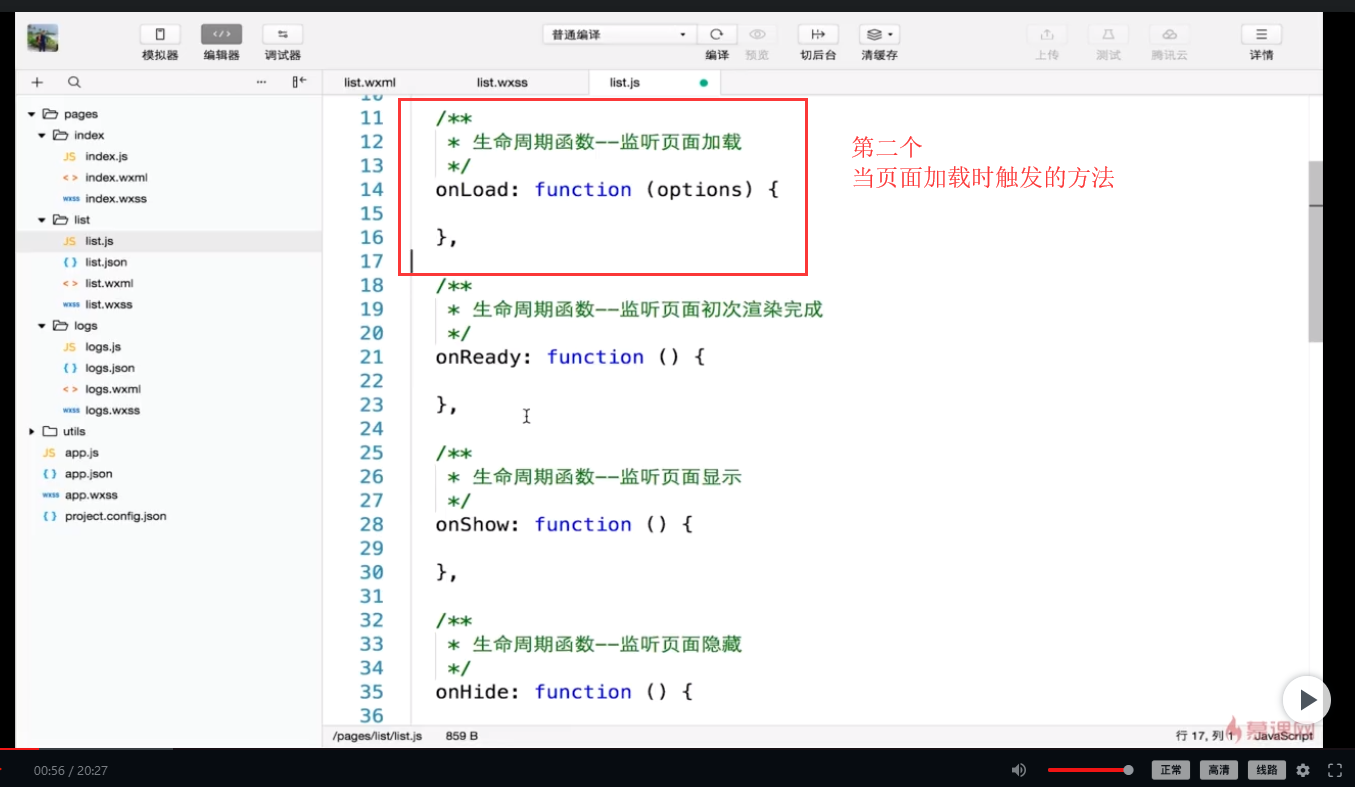
Task: Click the 行 17, 列 1 cursor position indicator
Action: tap(1206, 736)
